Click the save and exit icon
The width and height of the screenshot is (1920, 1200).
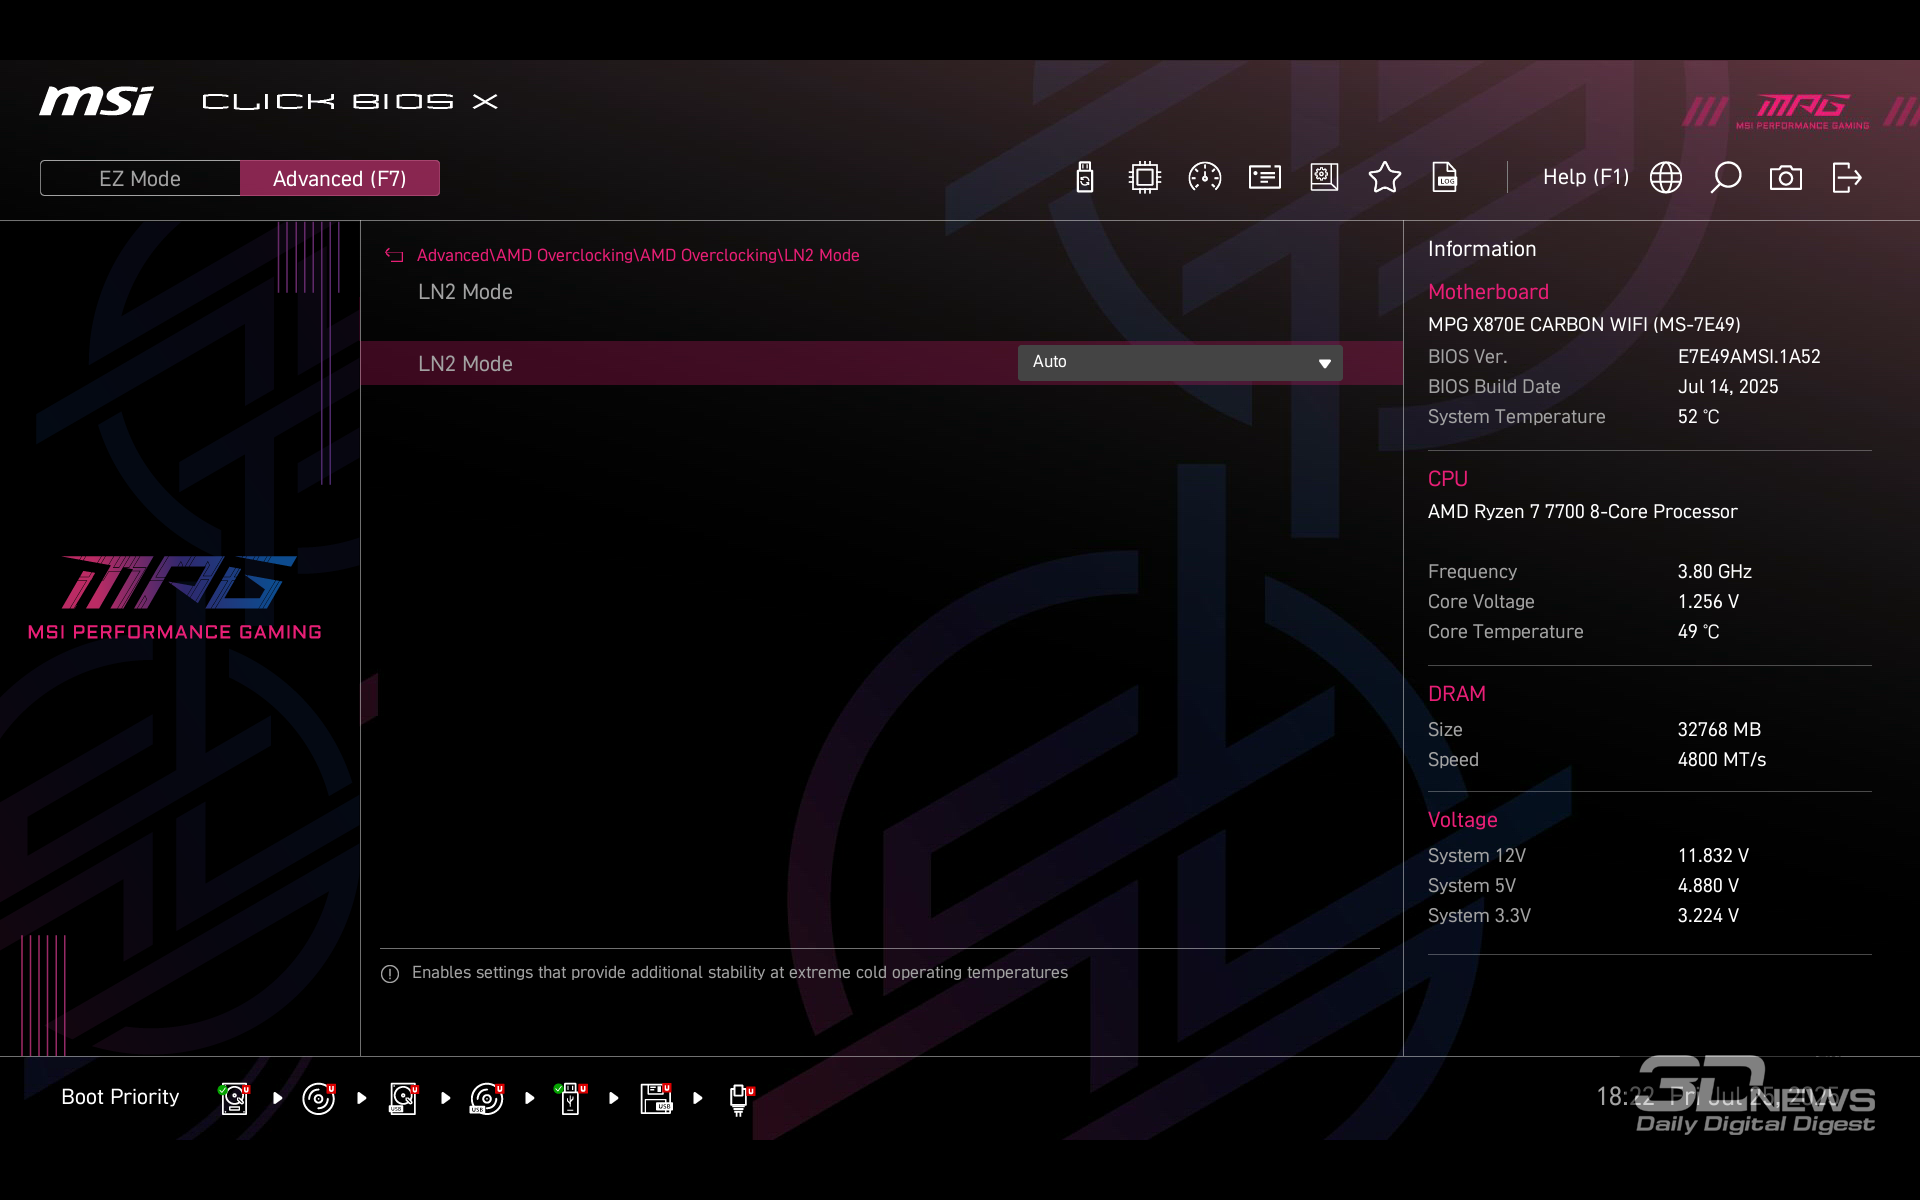[x=1847, y=178]
